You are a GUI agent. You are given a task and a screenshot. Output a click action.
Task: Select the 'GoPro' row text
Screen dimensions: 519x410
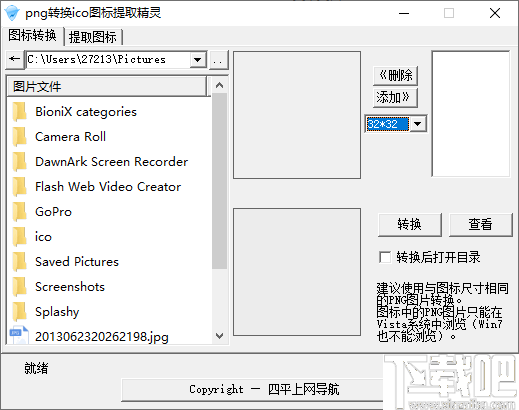point(54,212)
